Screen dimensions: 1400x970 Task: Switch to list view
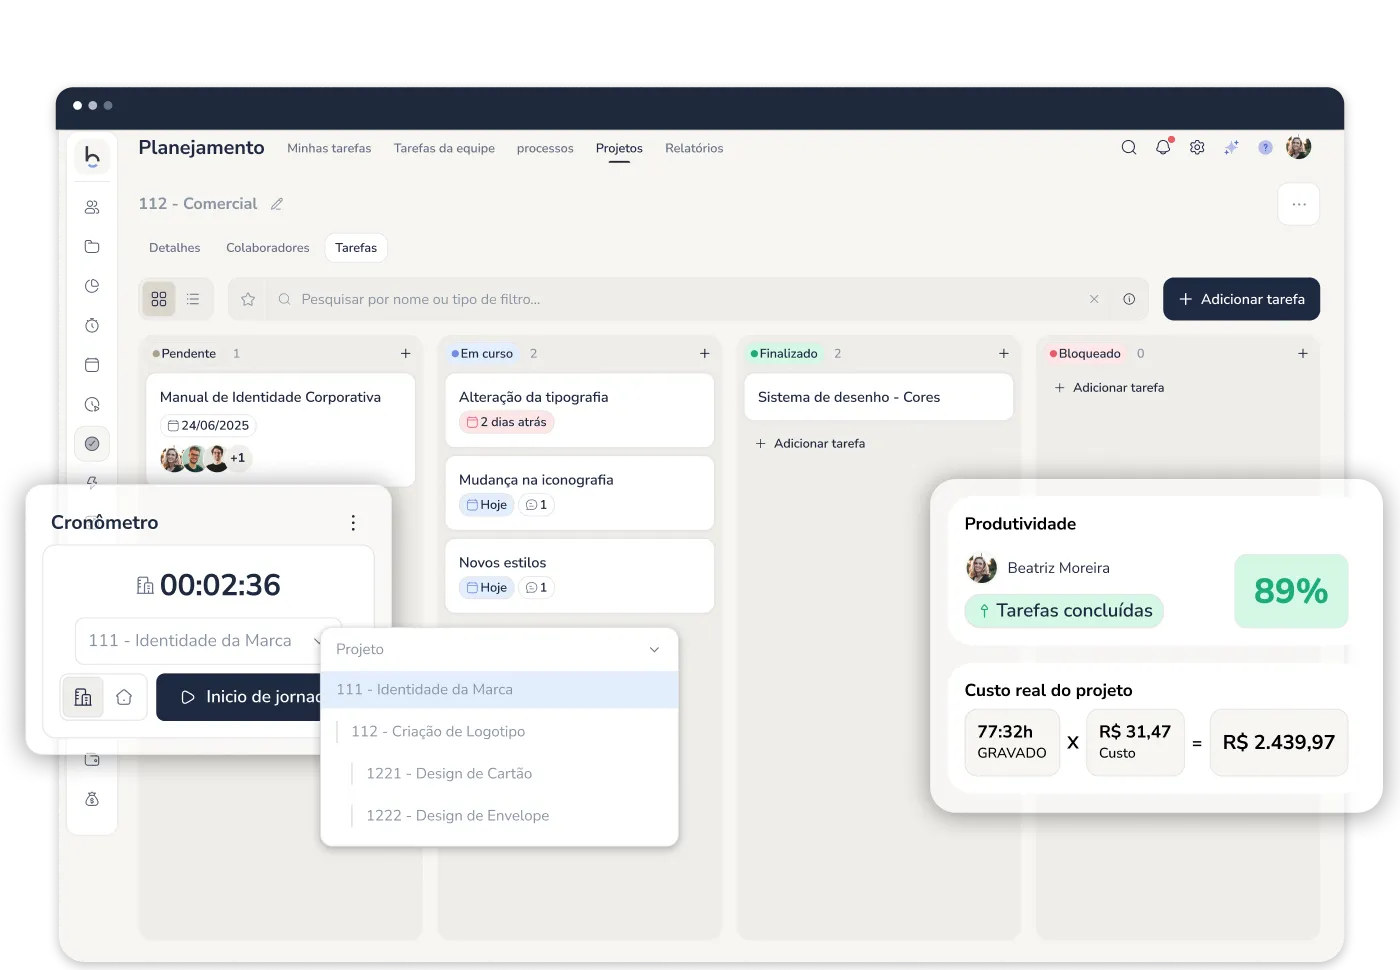(x=193, y=299)
